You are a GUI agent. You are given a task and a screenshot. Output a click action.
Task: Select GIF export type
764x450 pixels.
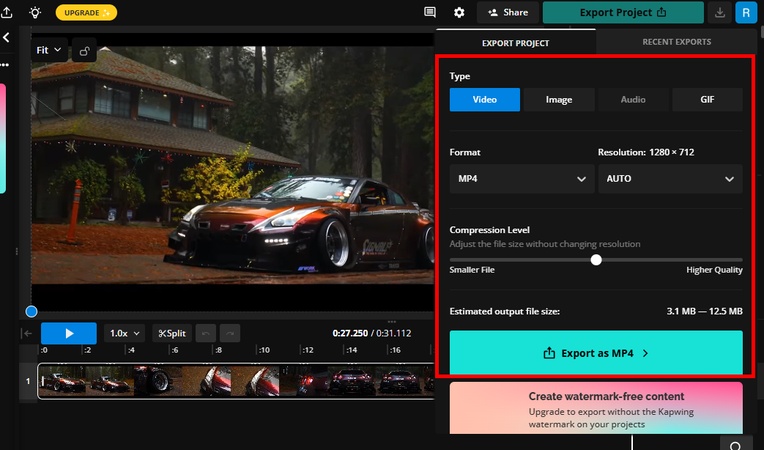(x=707, y=99)
